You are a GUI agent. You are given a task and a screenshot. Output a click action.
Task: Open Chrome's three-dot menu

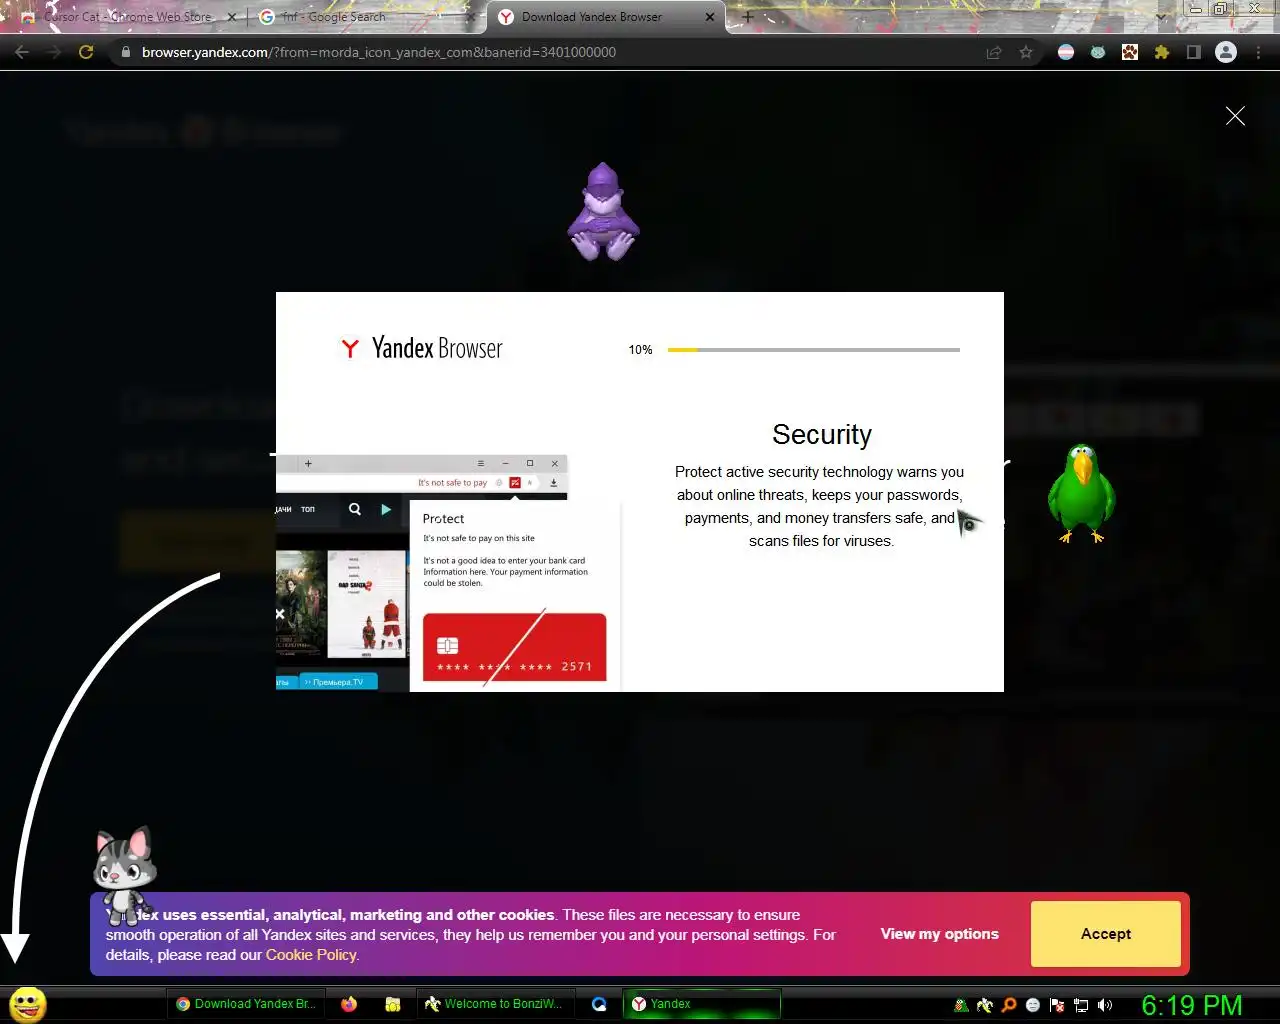[1258, 52]
